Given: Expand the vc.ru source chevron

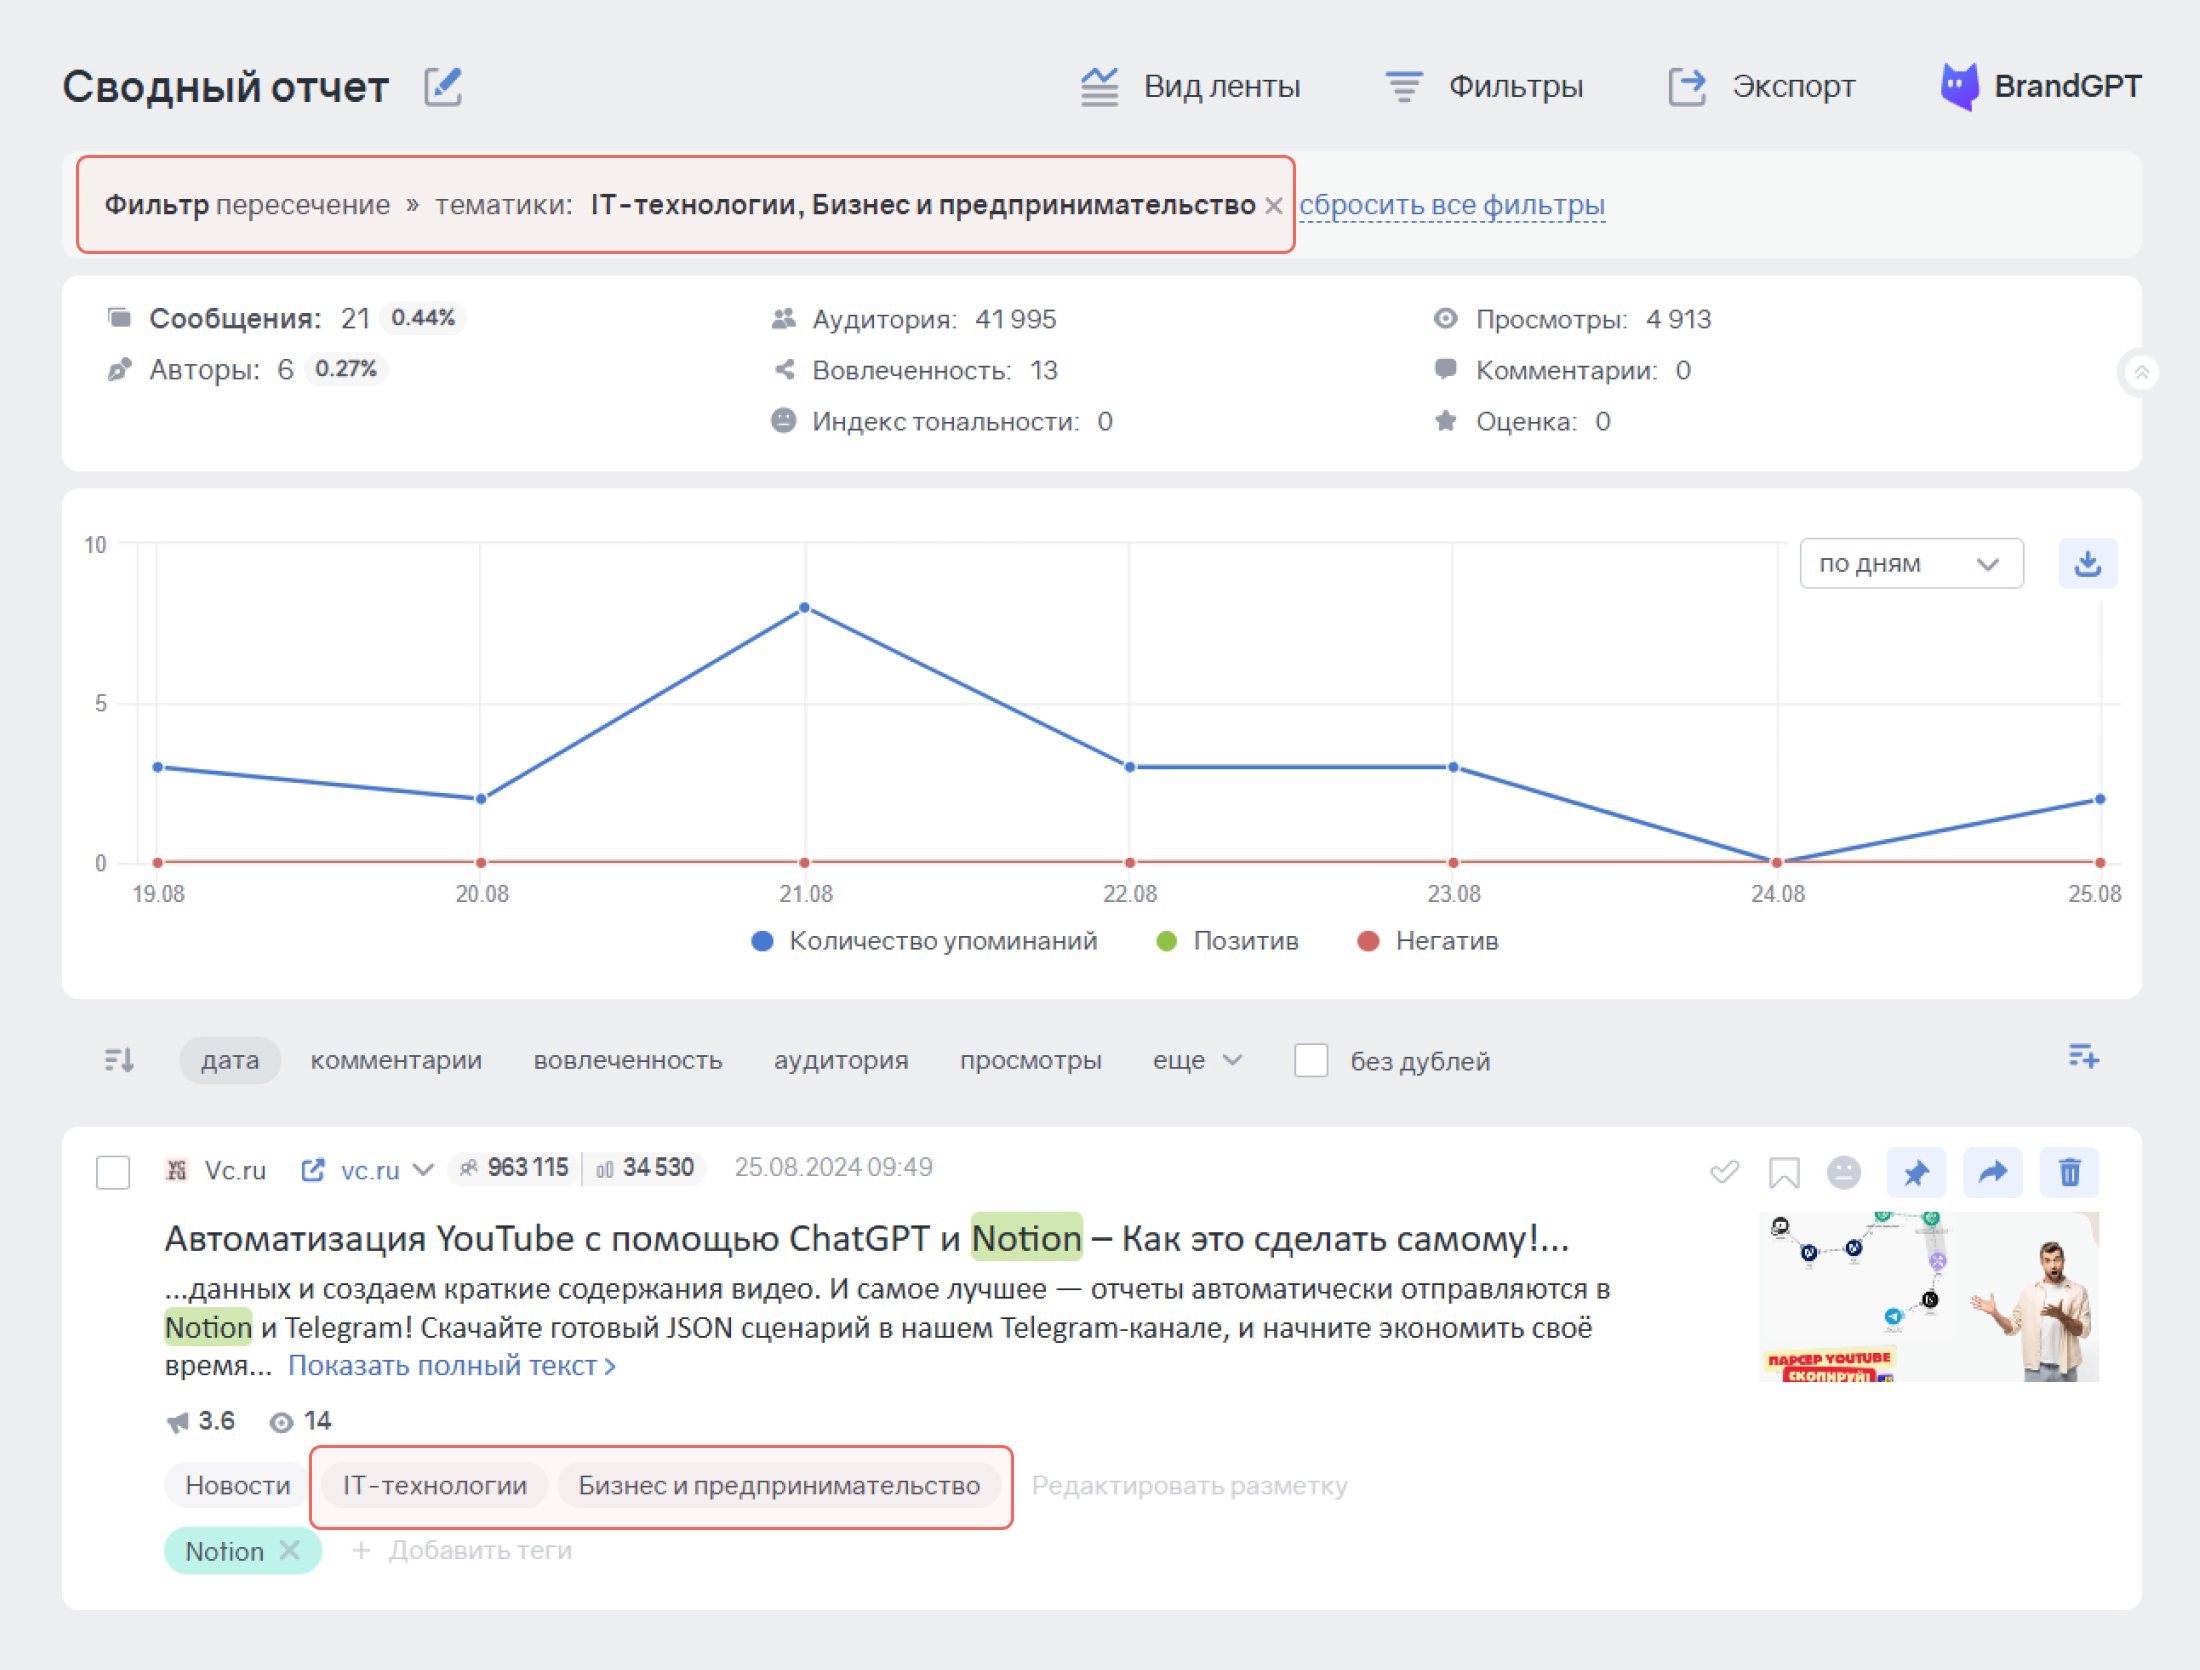Looking at the screenshot, I should tap(424, 1170).
